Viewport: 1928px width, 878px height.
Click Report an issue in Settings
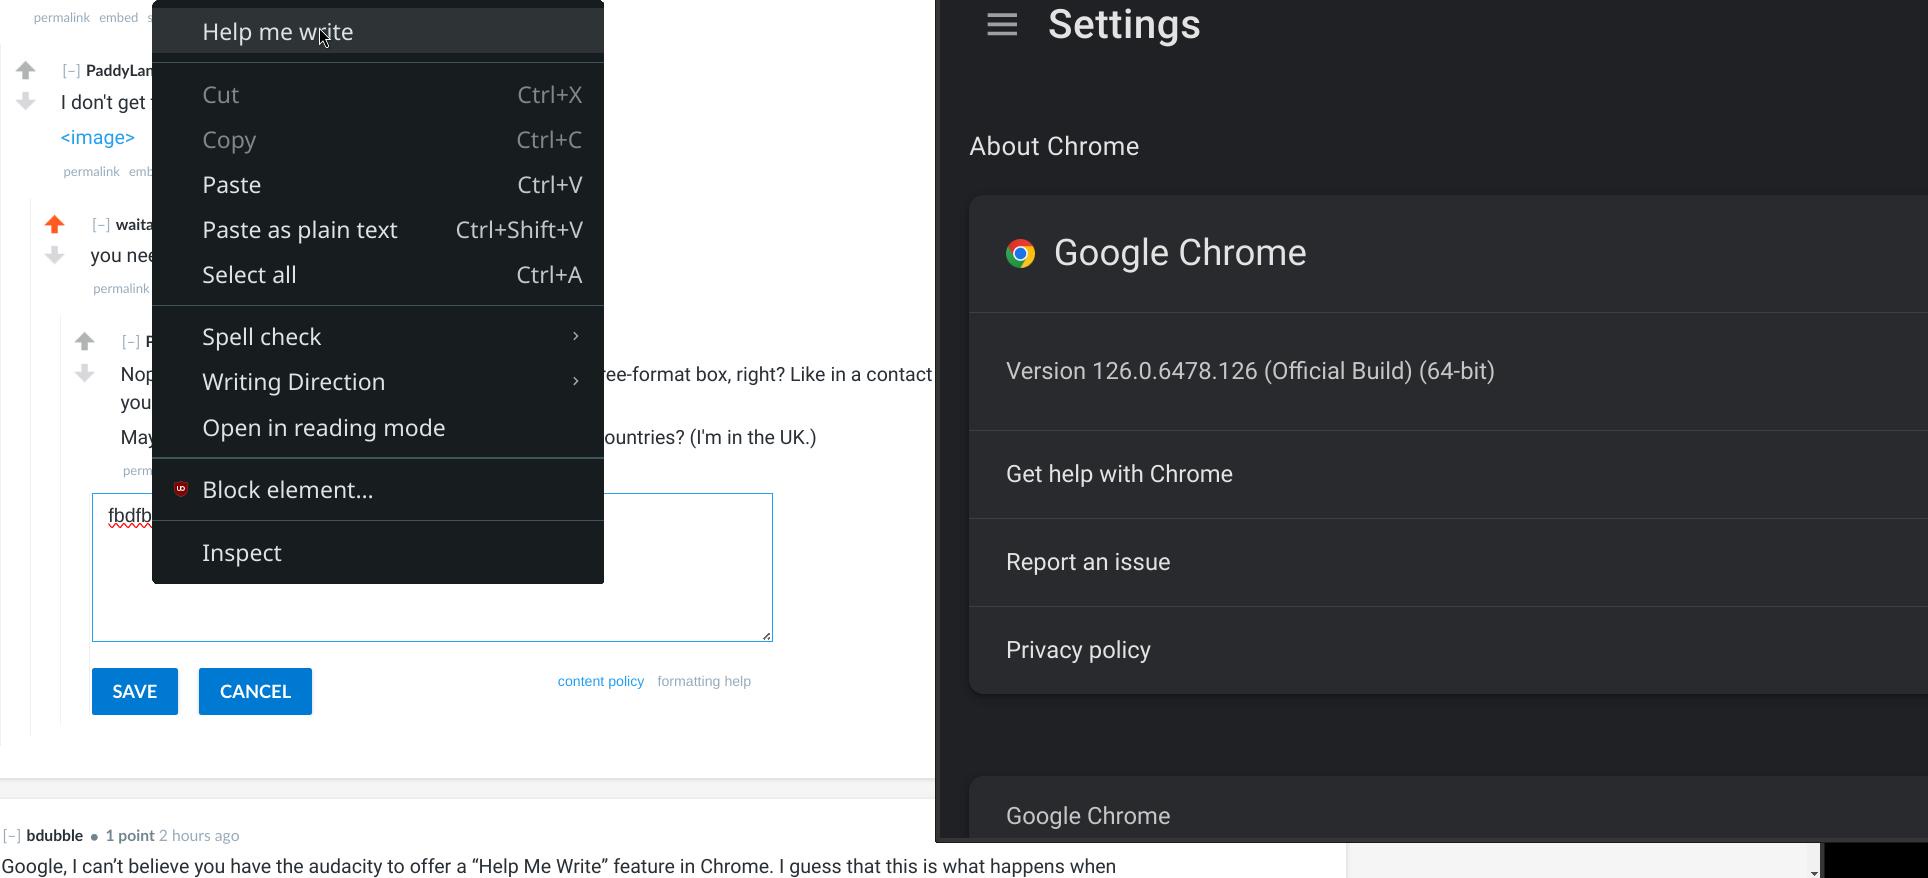1448,562
